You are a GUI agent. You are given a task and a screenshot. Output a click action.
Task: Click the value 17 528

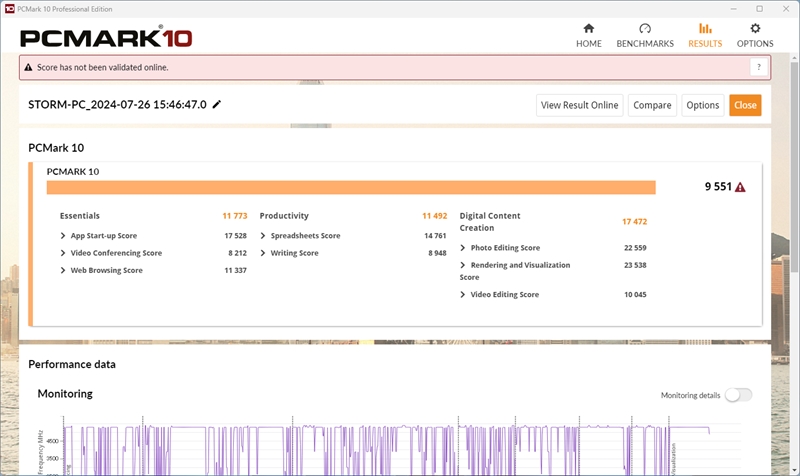(236, 236)
